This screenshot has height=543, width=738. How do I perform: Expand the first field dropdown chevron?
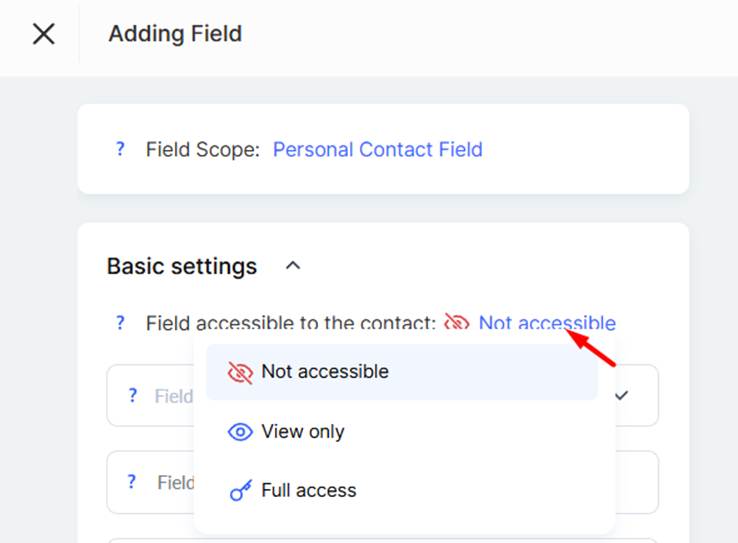(x=622, y=395)
